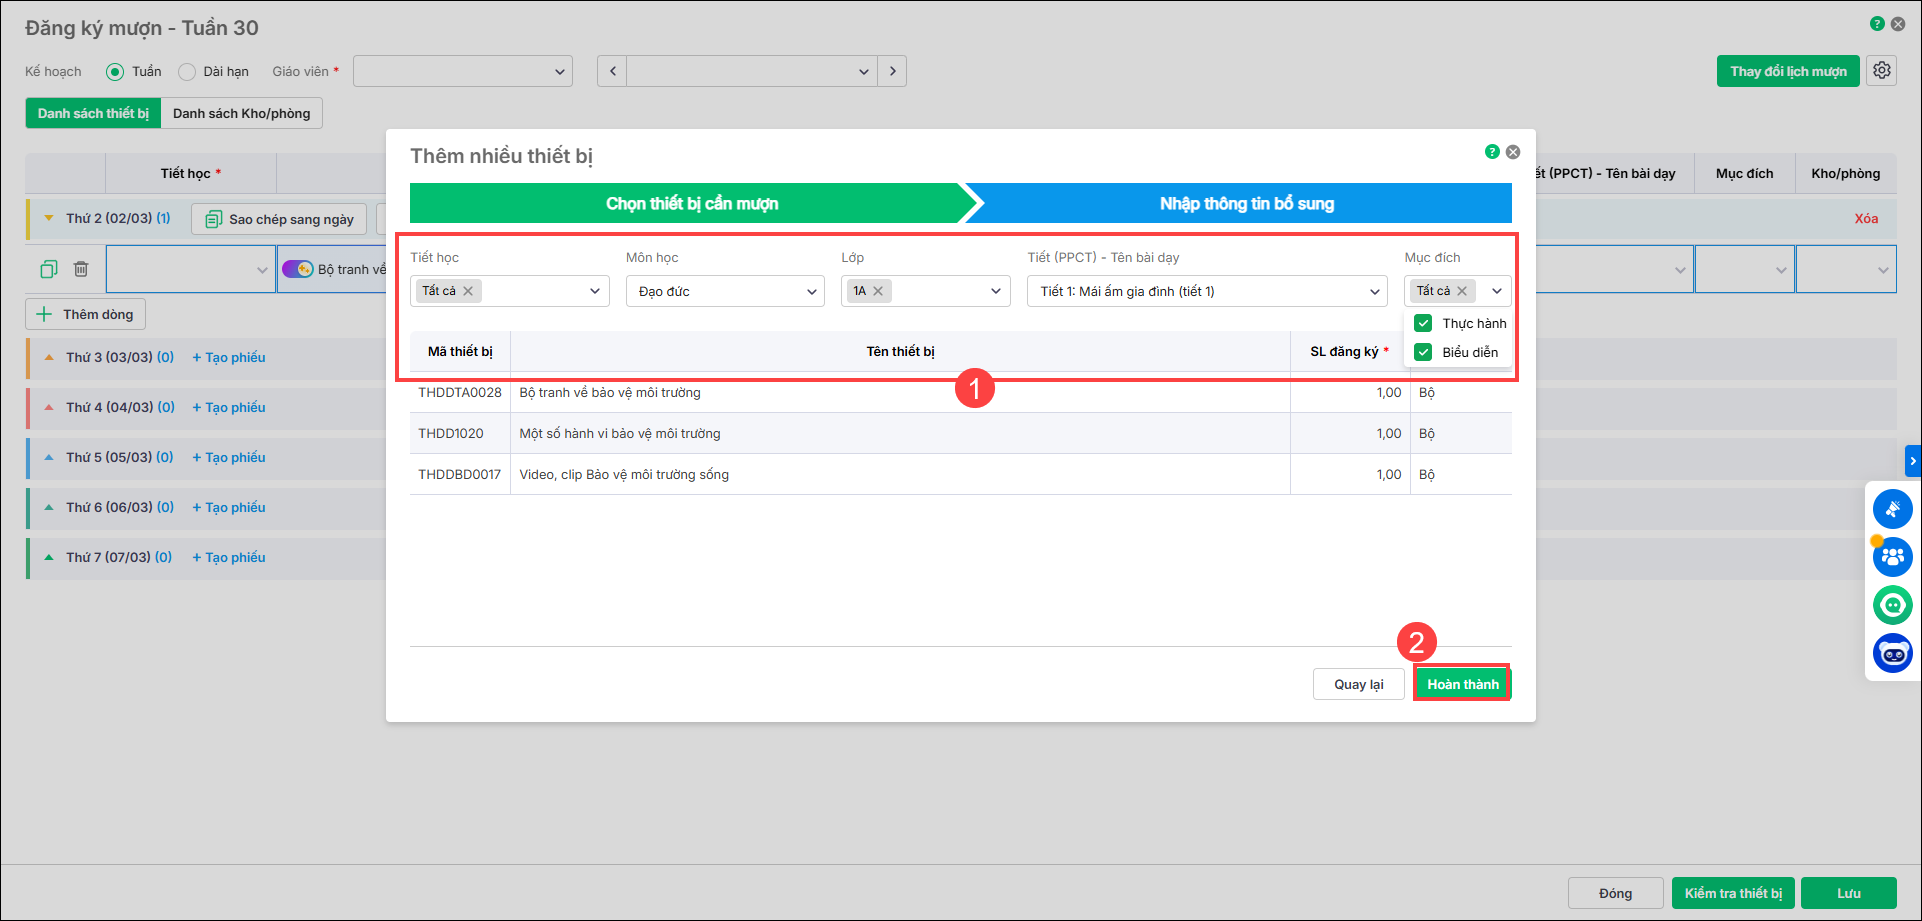This screenshot has height=921, width=1922.
Task: Go to Nhập thông tin bổ sung step
Action: pos(1246,203)
